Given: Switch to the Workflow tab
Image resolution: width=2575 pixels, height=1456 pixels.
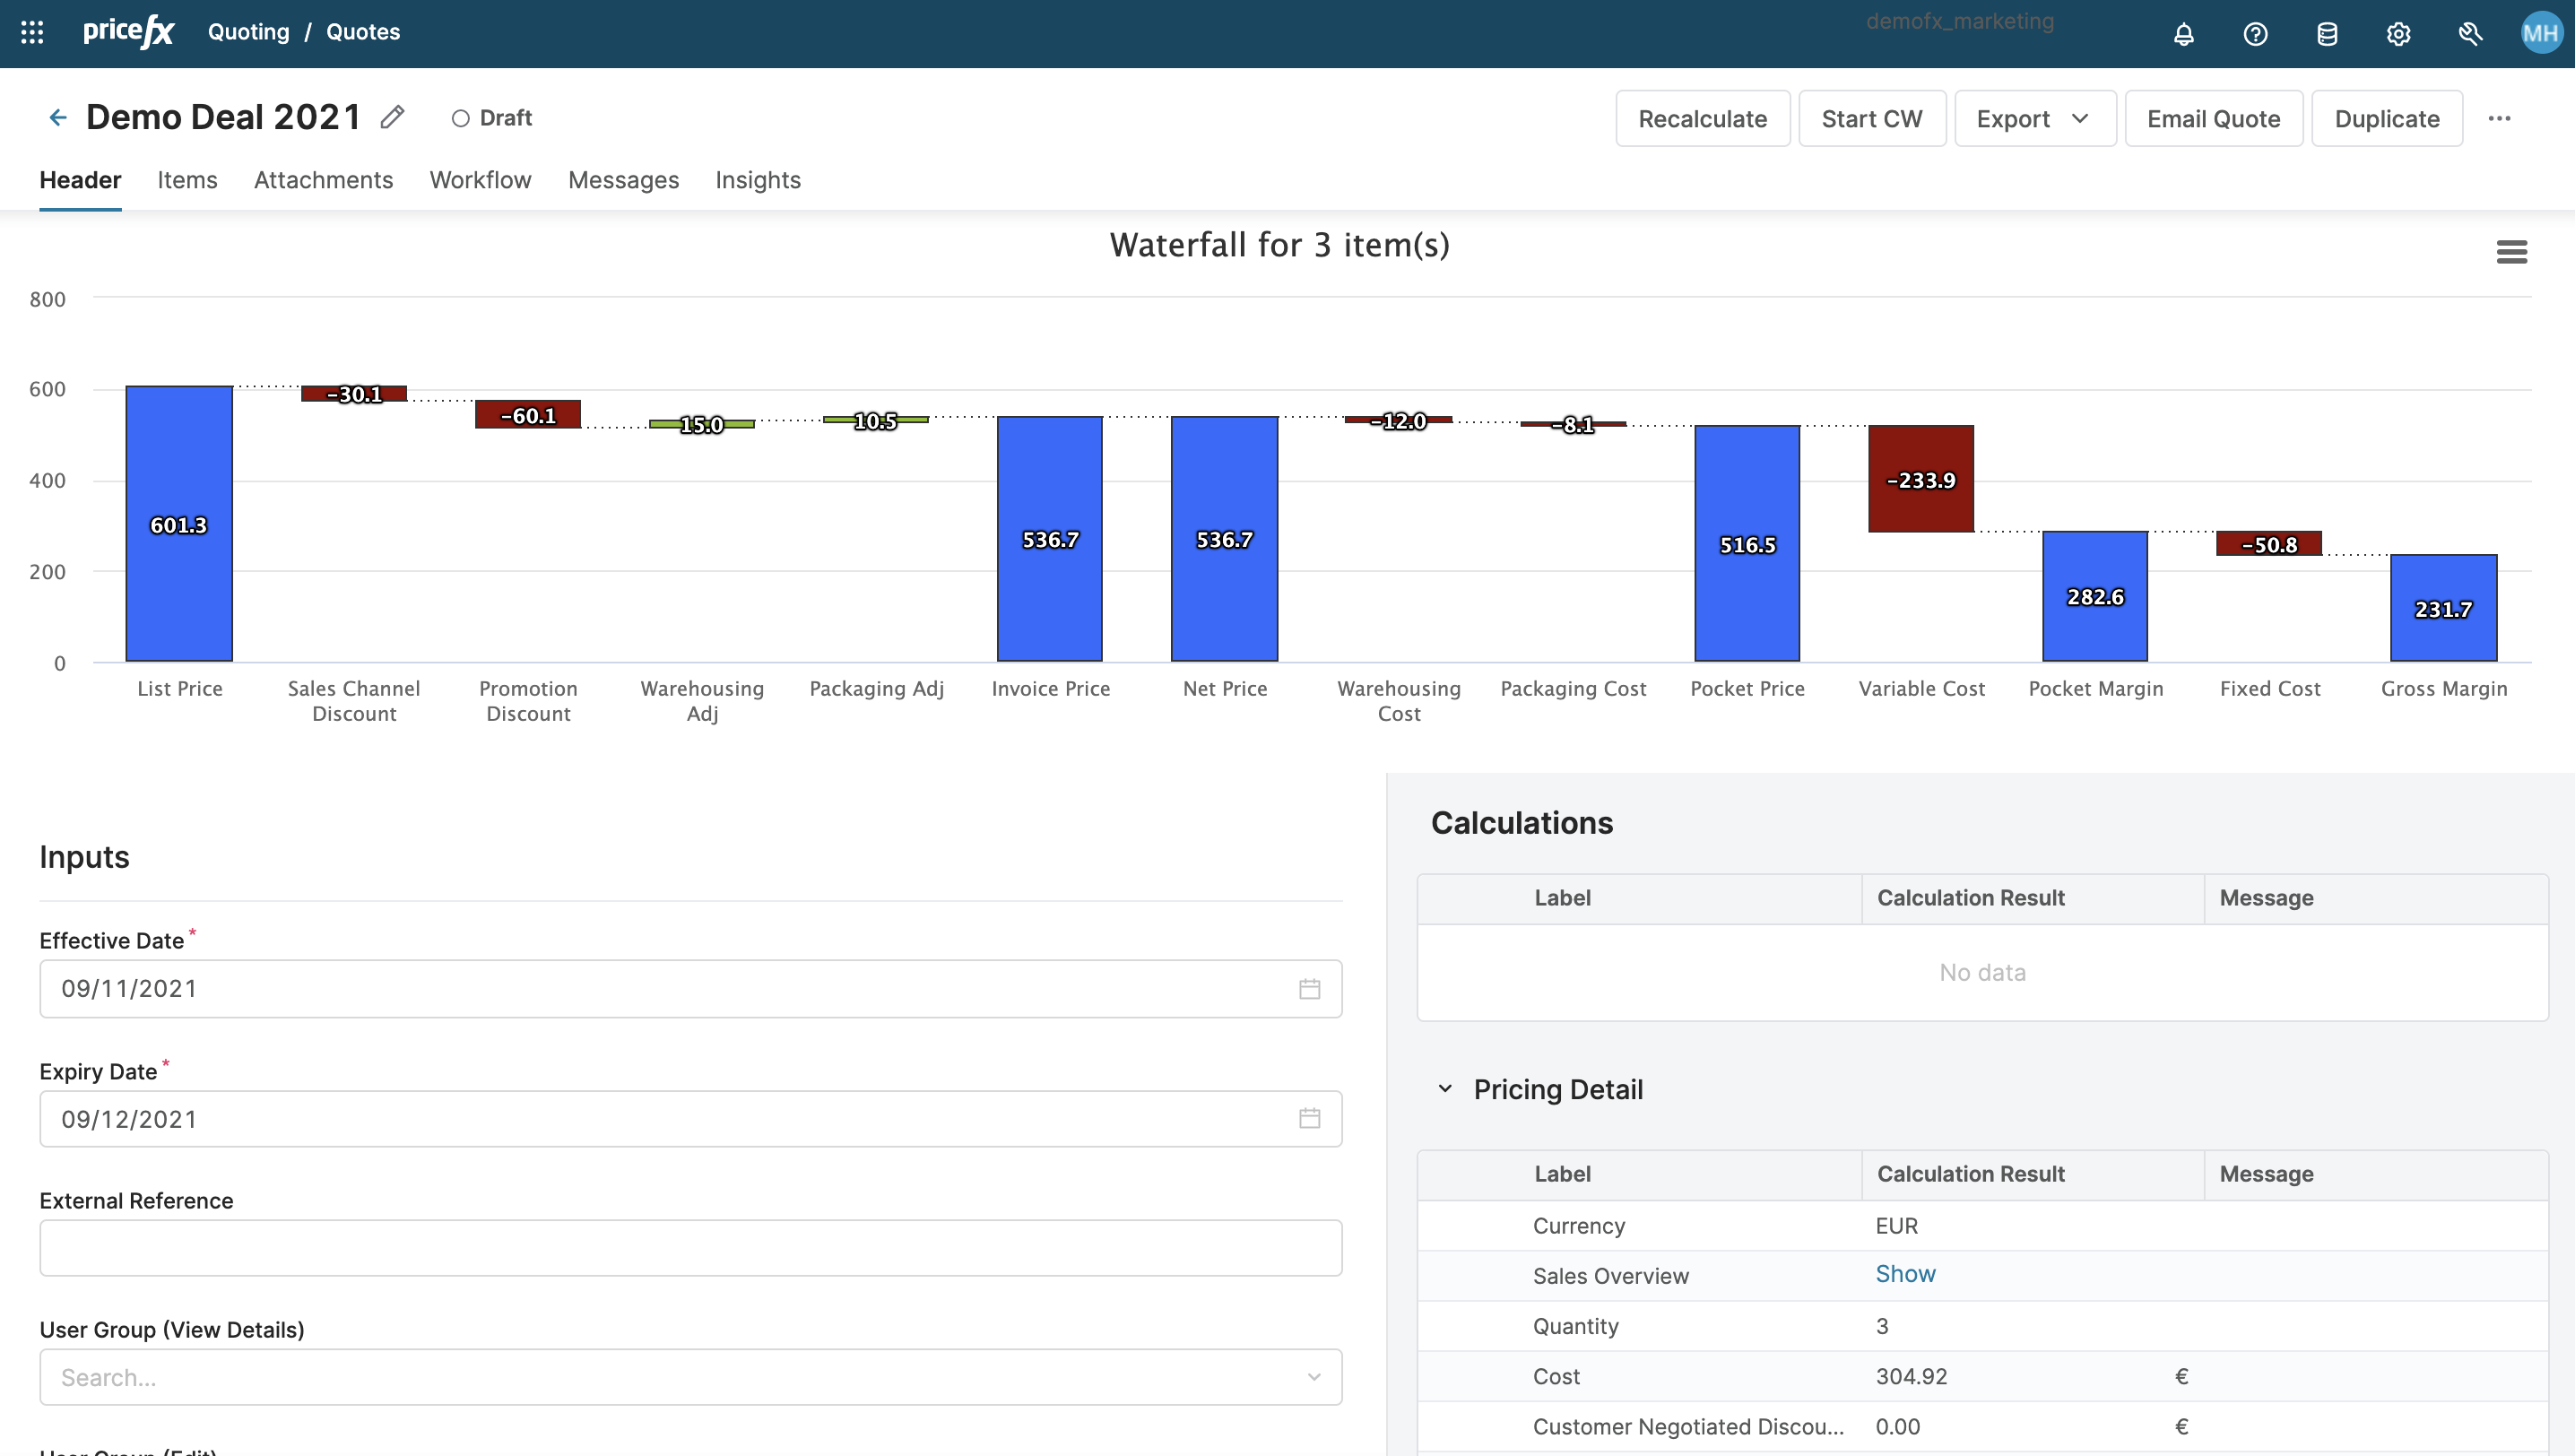Looking at the screenshot, I should tap(480, 180).
